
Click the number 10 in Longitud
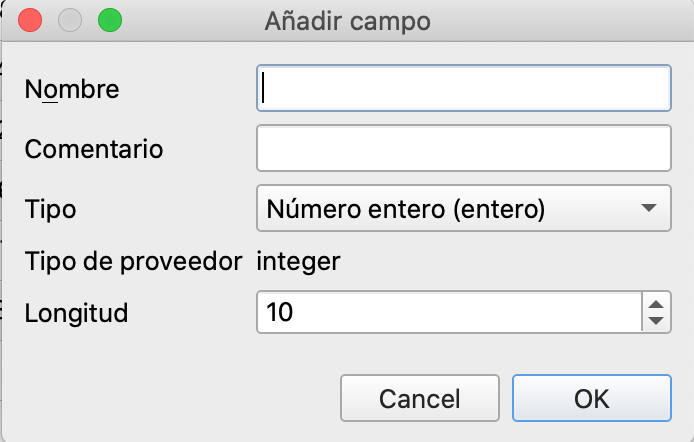pyautogui.click(x=280, y=313)
